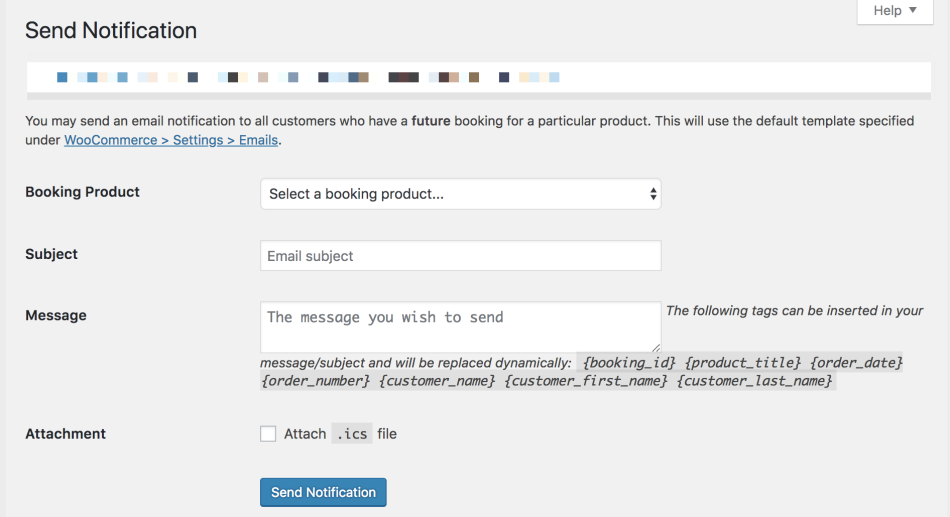
Task: Enable the Attach .ics file checkbox
Action: tap(268, 434)
